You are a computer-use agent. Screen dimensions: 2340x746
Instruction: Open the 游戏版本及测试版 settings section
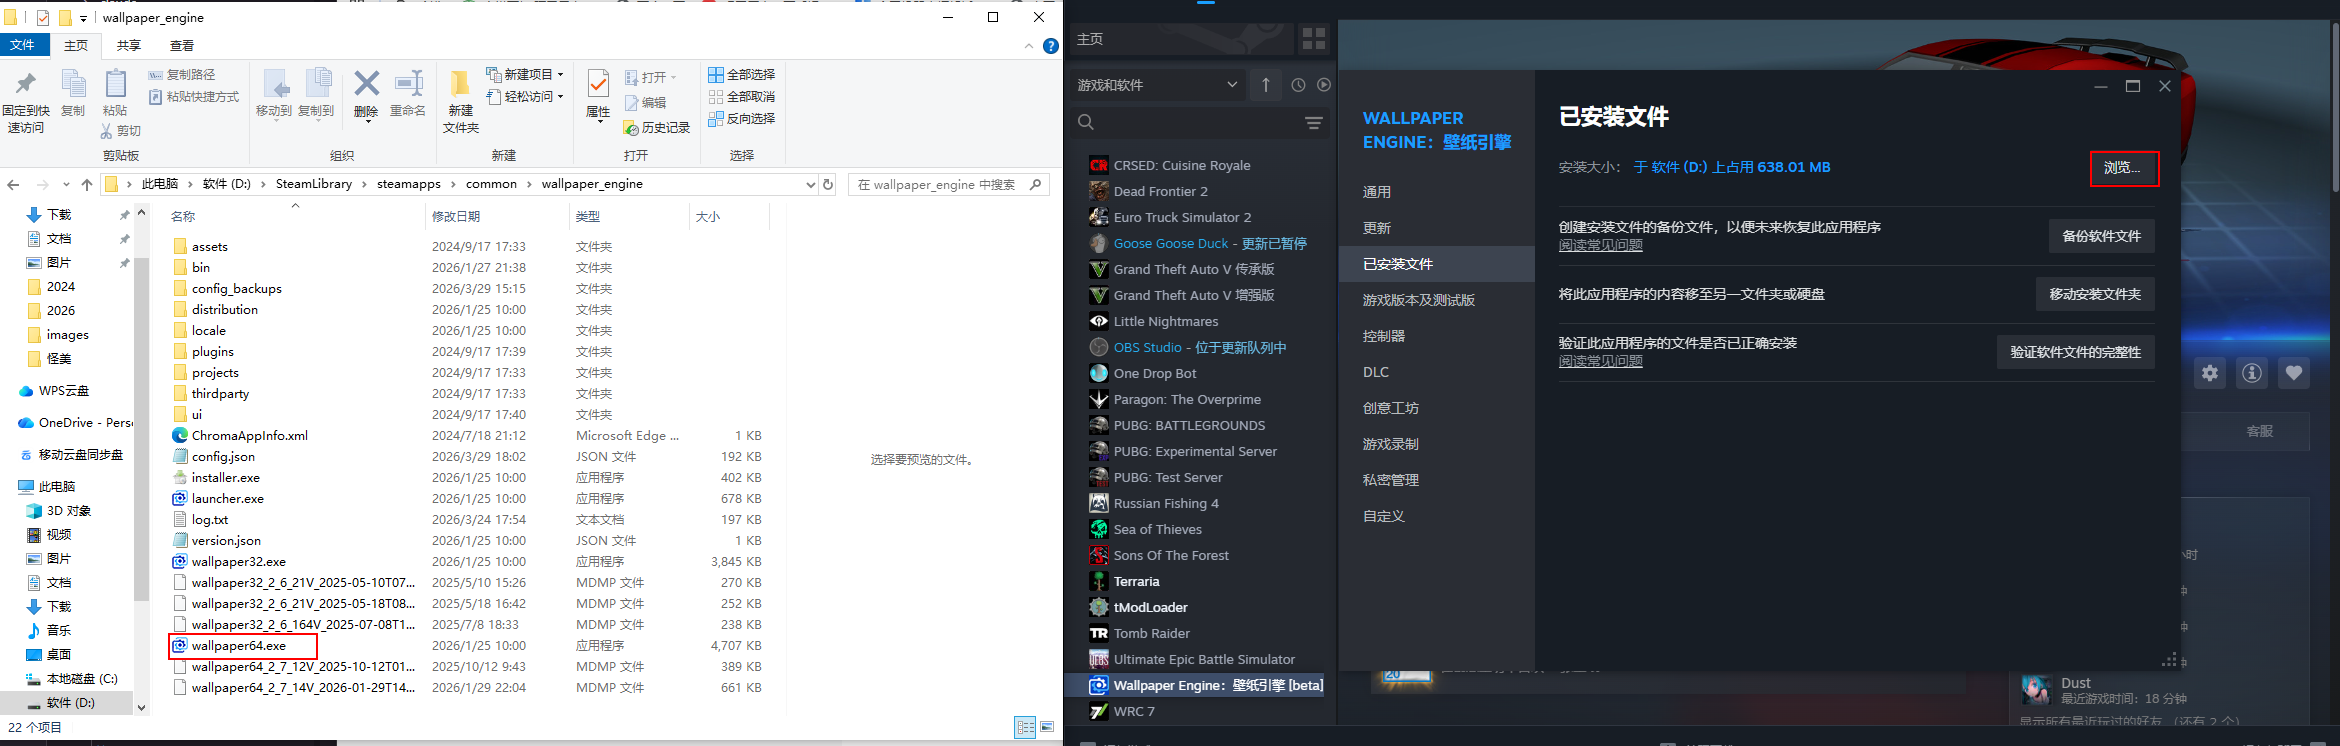[x=1418, y=300]
